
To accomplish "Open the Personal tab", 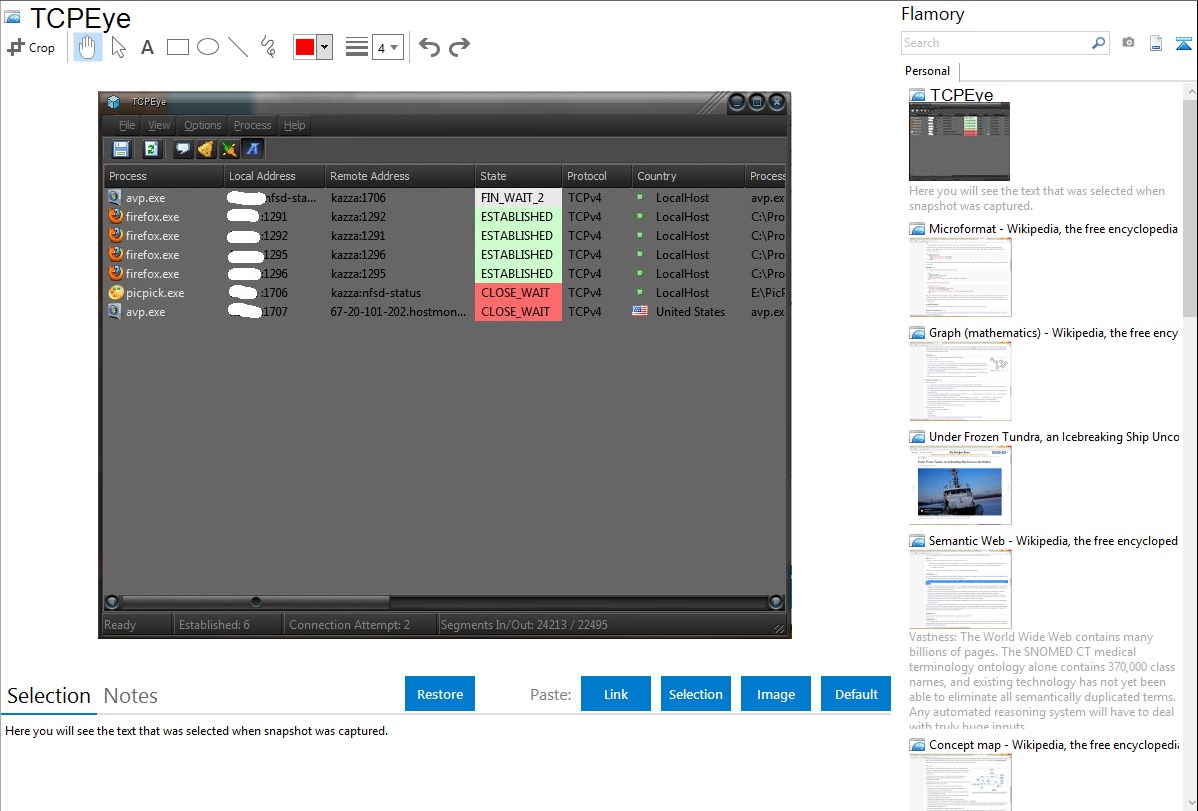I will 927,71.
